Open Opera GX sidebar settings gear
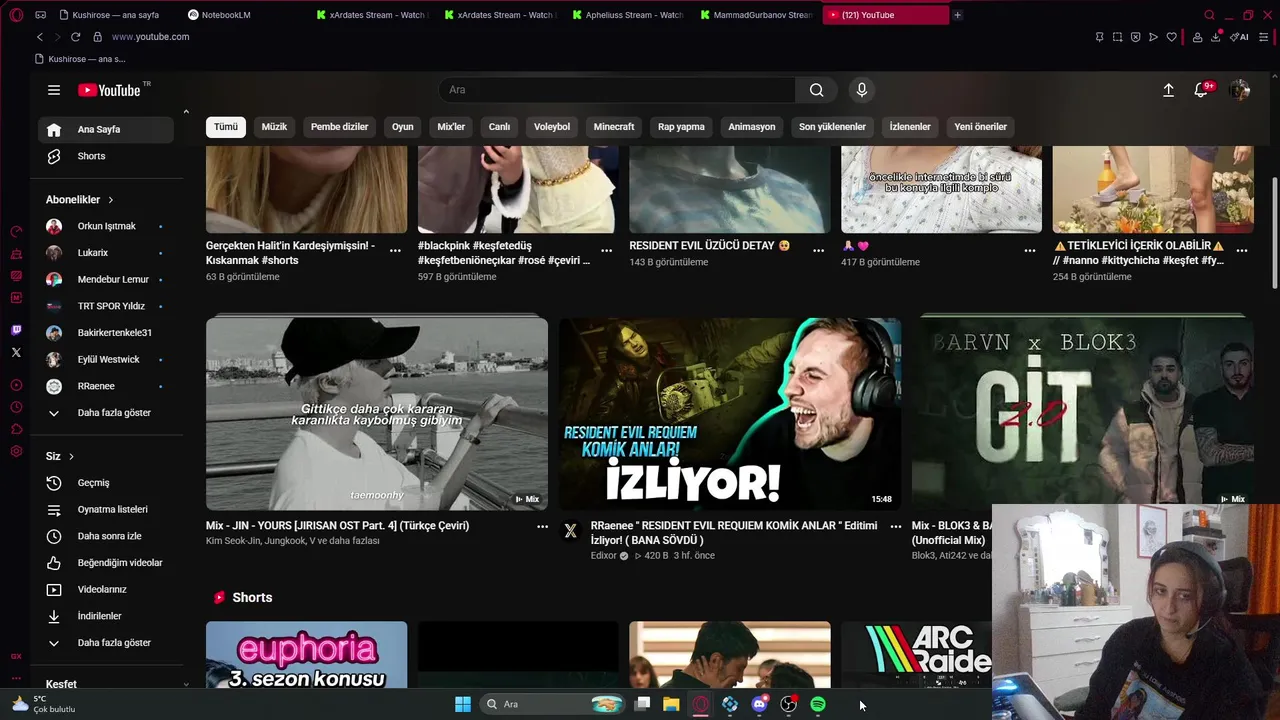1280x720 pixels. click(x=16, y=451)
